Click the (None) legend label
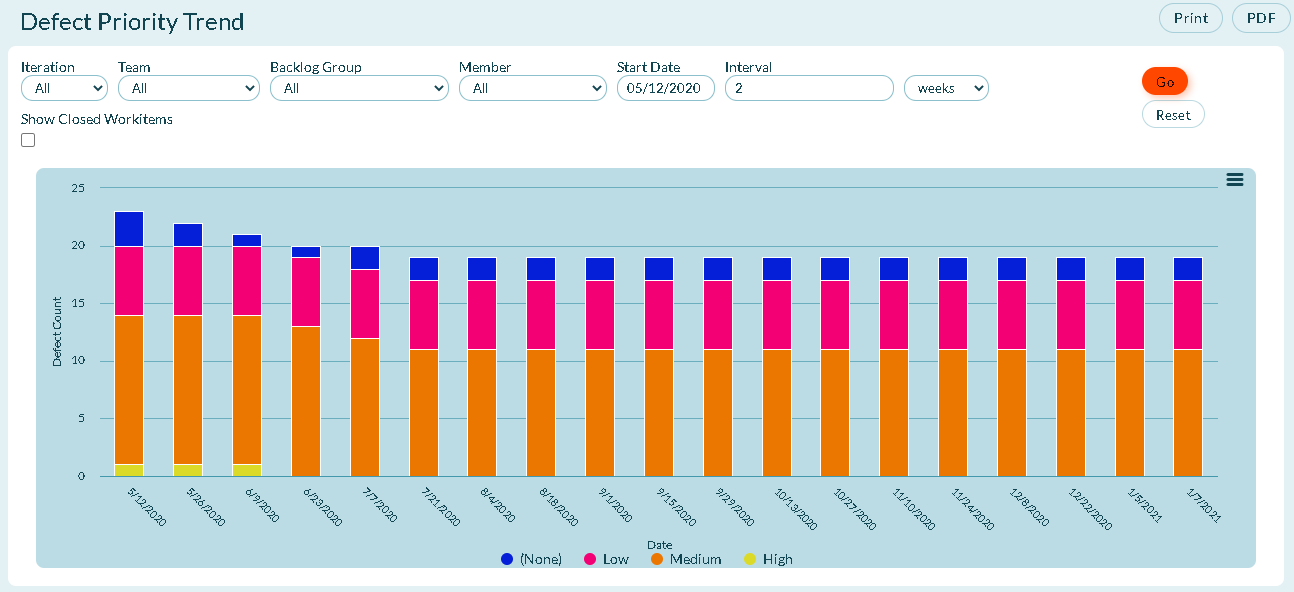 pos(540,559)
